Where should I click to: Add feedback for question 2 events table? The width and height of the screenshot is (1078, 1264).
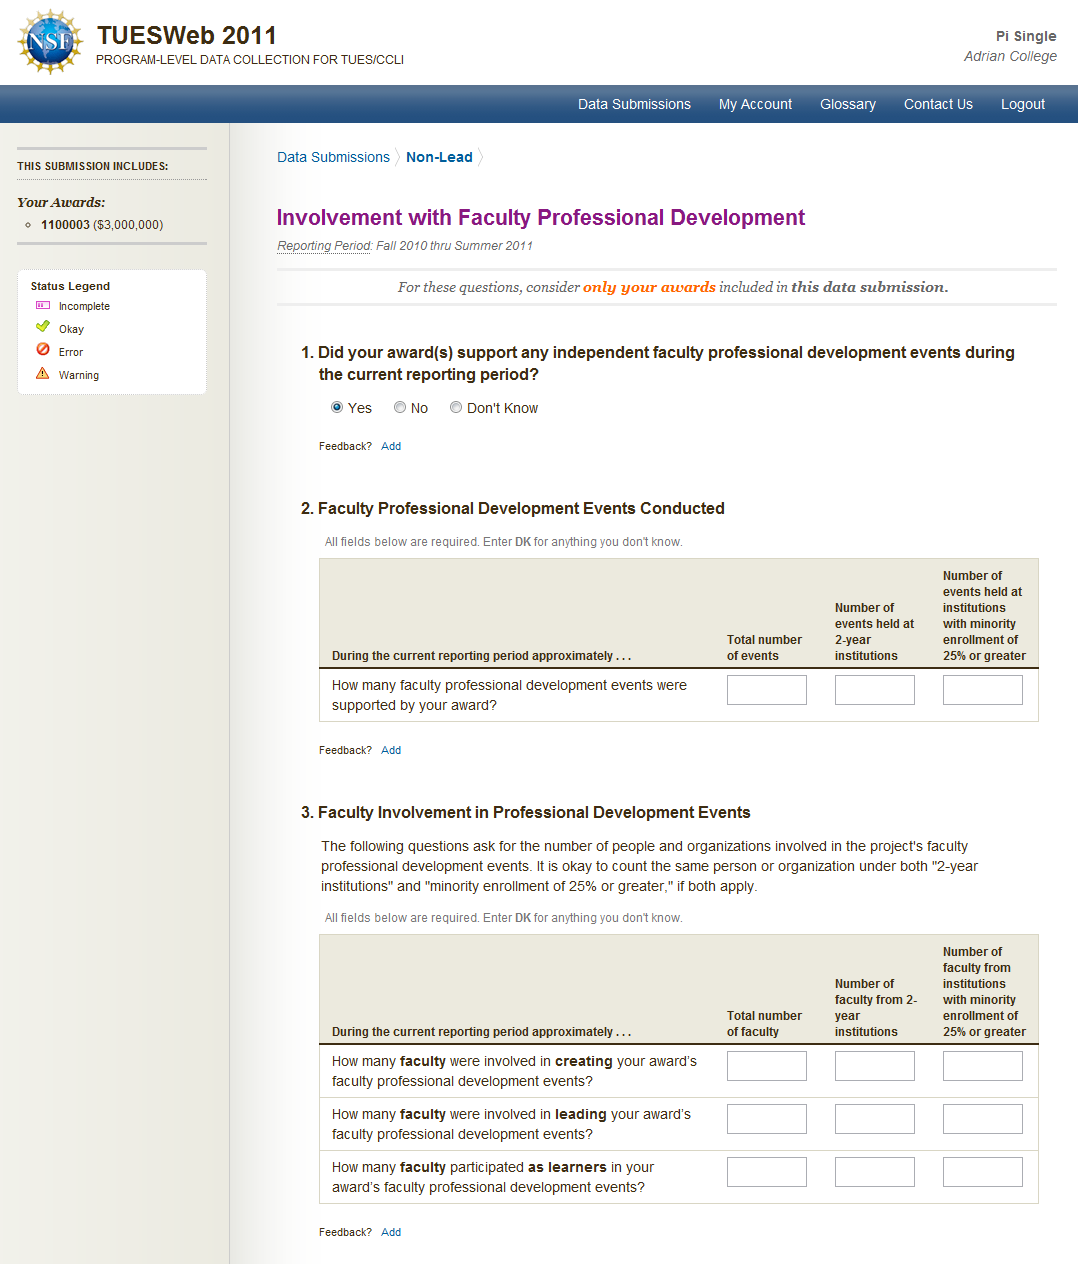[x=391, y=750]
